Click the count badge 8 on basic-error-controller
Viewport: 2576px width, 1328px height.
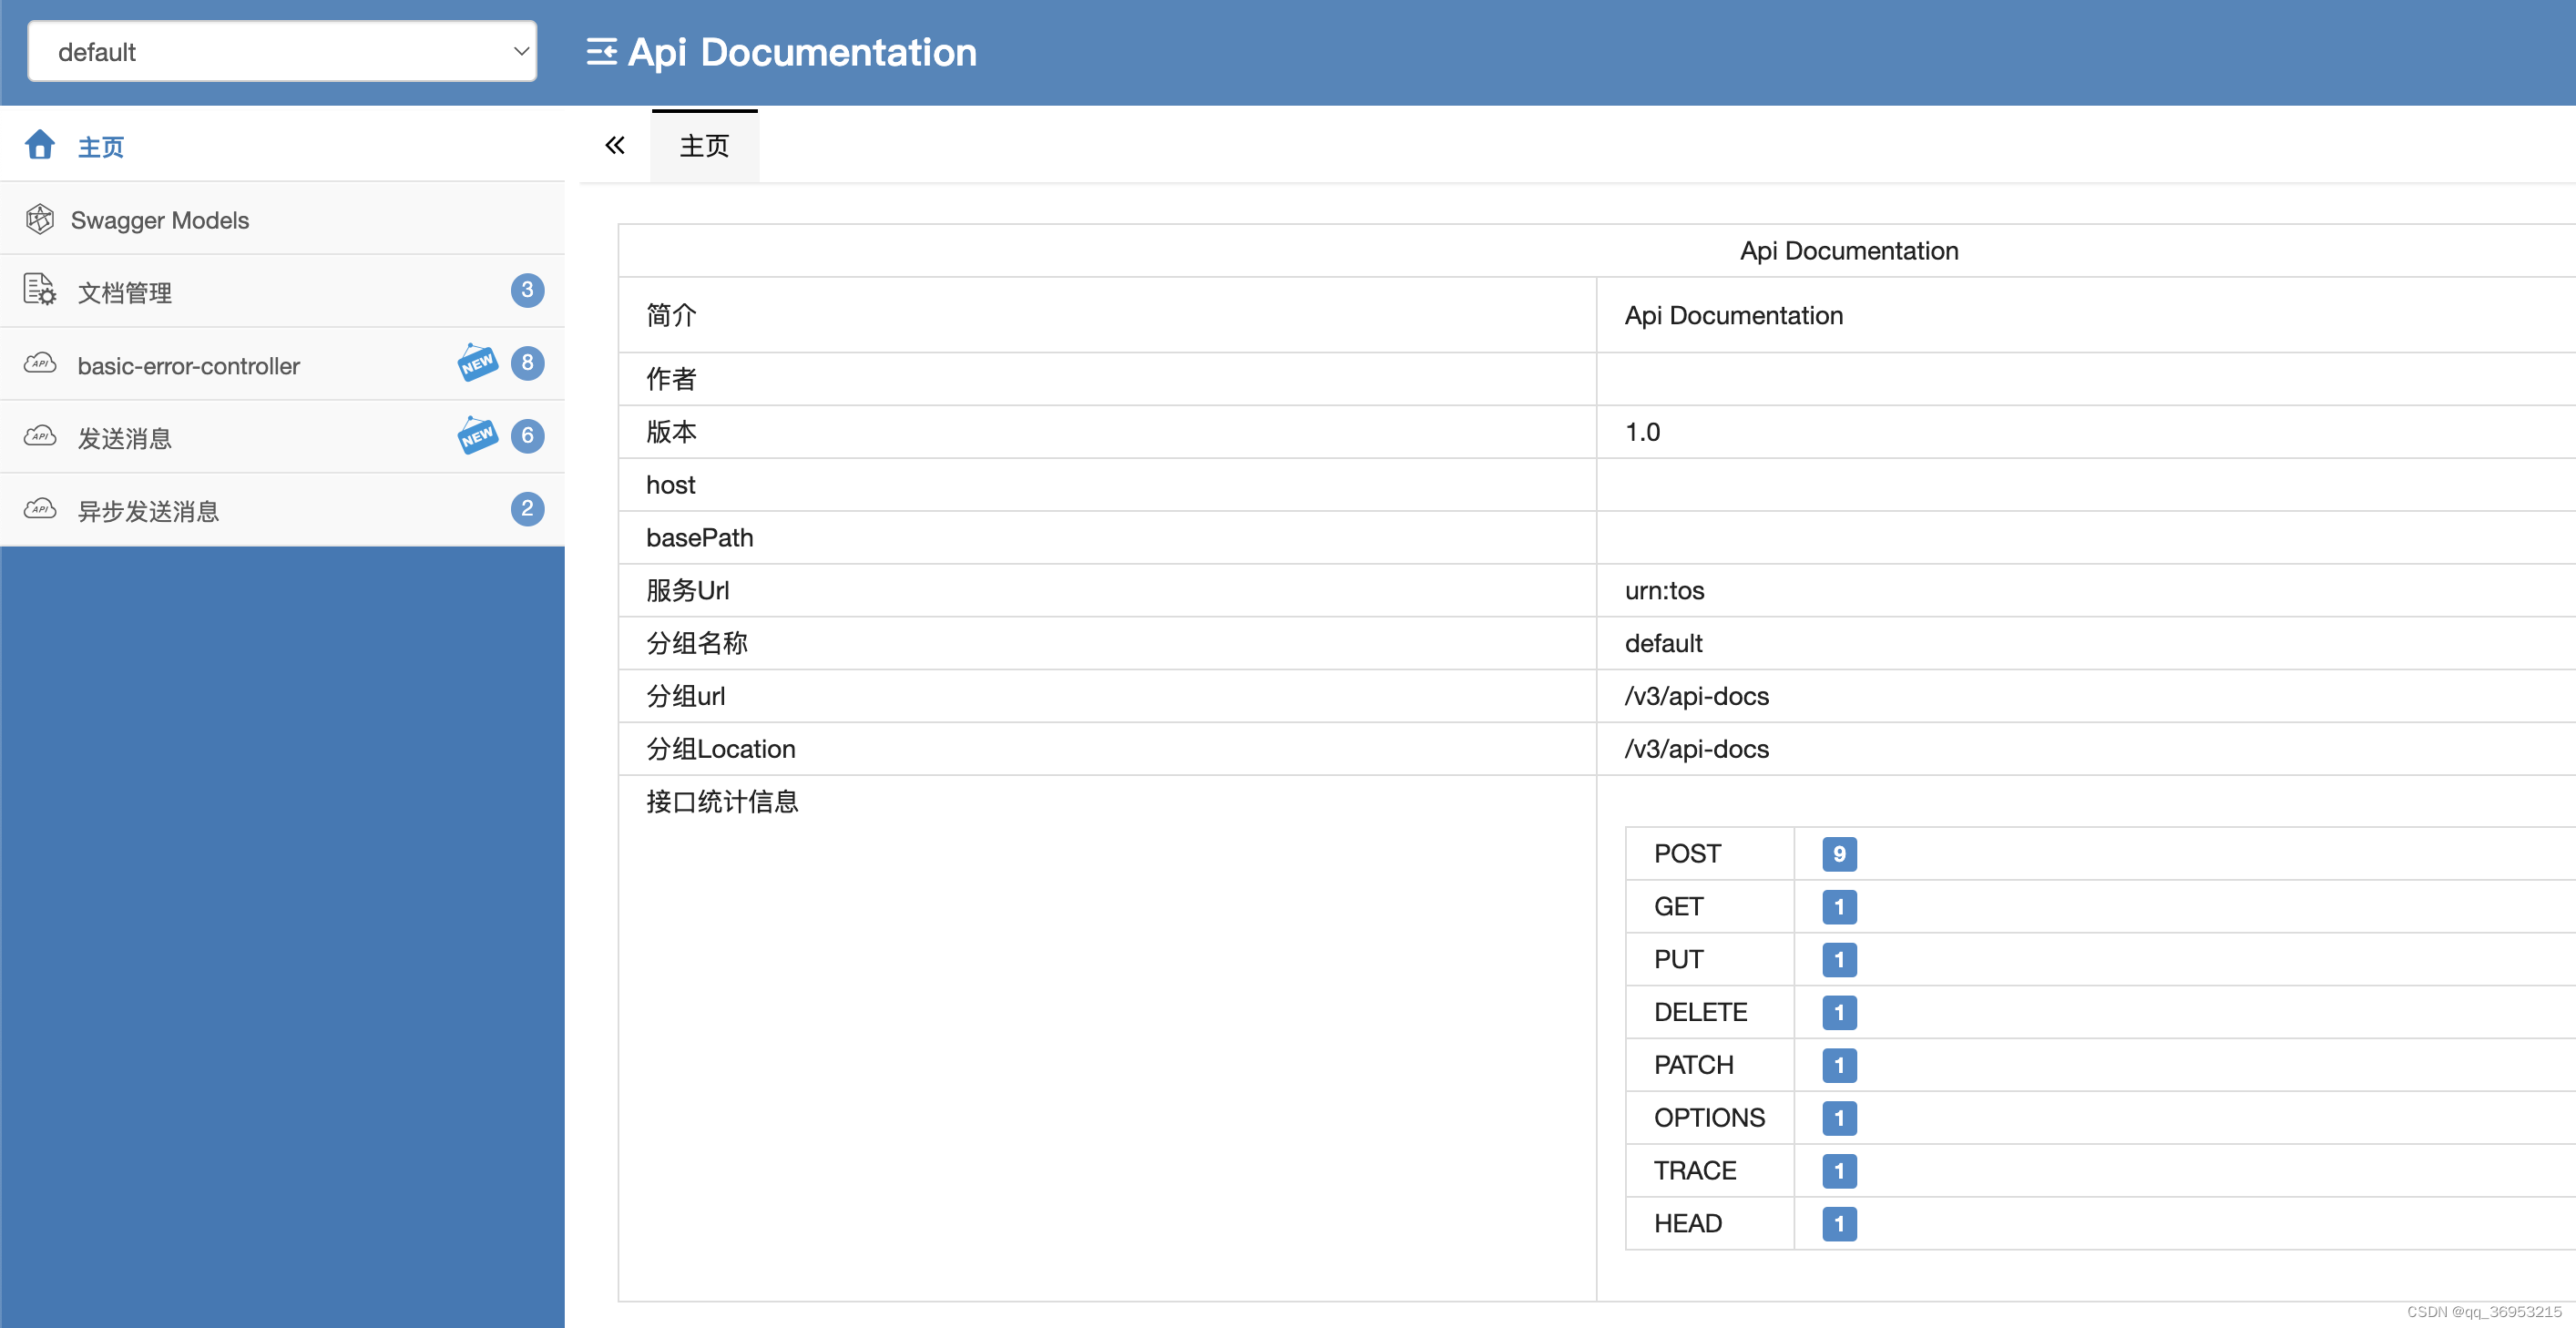pyautogui.click(x=527, y=363)
